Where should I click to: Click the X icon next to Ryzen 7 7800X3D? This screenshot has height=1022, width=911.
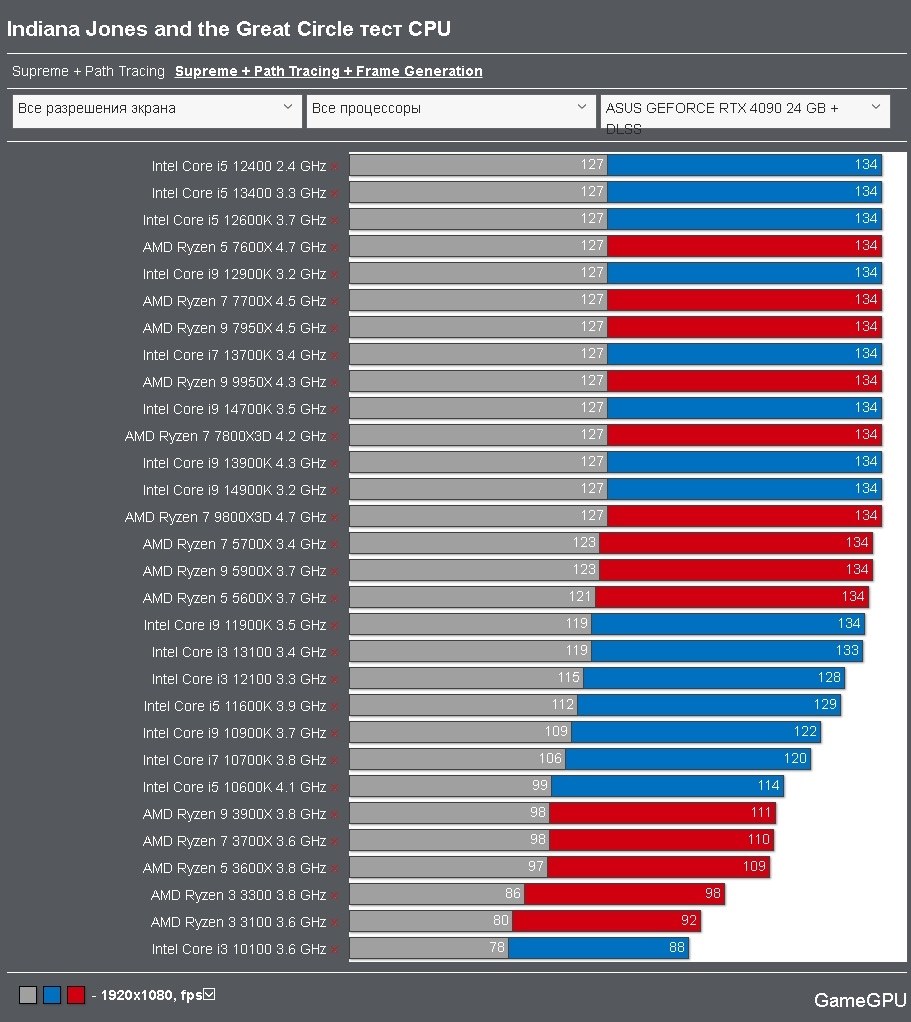tap(335, 436)
